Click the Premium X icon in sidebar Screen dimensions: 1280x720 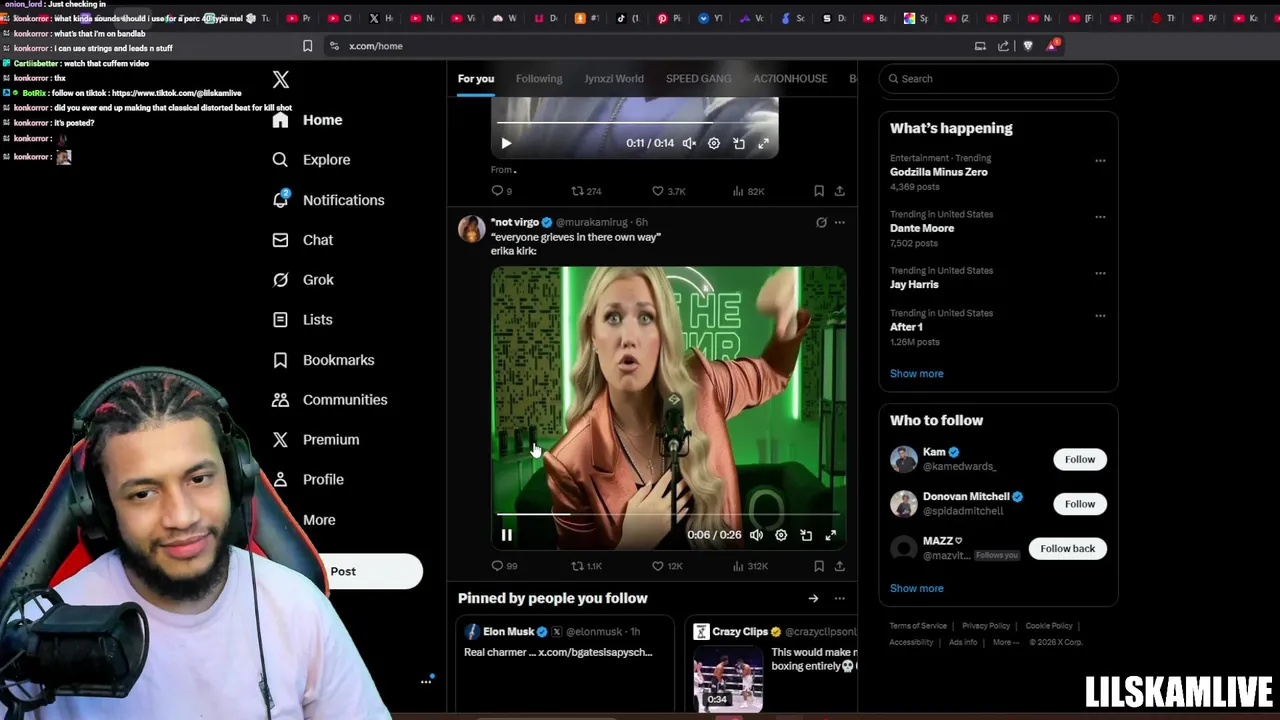pyautogui.click(x=281, y=440)
